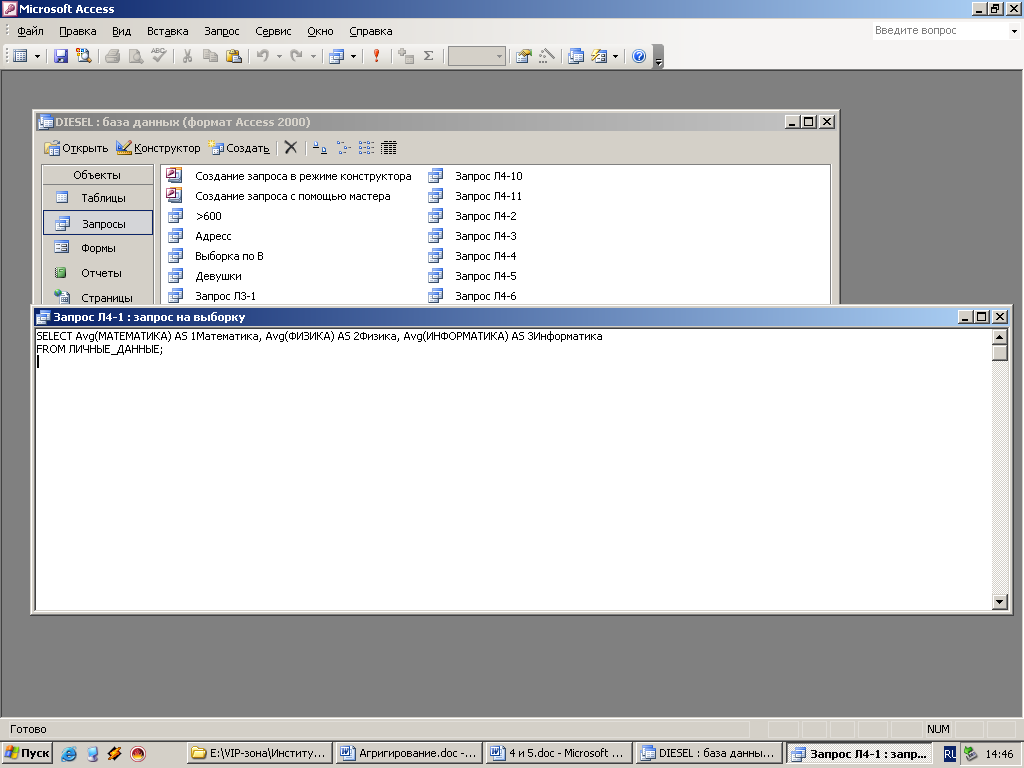Open the Redo history dropdown arrow
Viewport: 1024px width, 768px height.
(x=313, y=56)
